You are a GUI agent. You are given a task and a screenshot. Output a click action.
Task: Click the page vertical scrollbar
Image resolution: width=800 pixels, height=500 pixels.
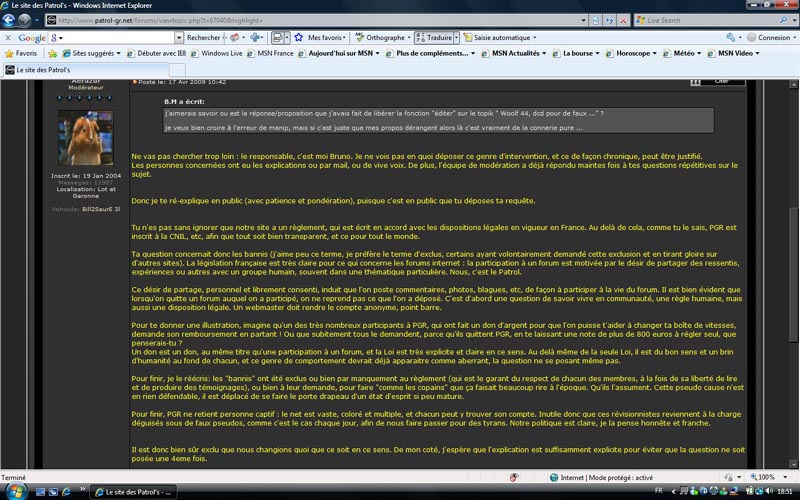(793, 276)
